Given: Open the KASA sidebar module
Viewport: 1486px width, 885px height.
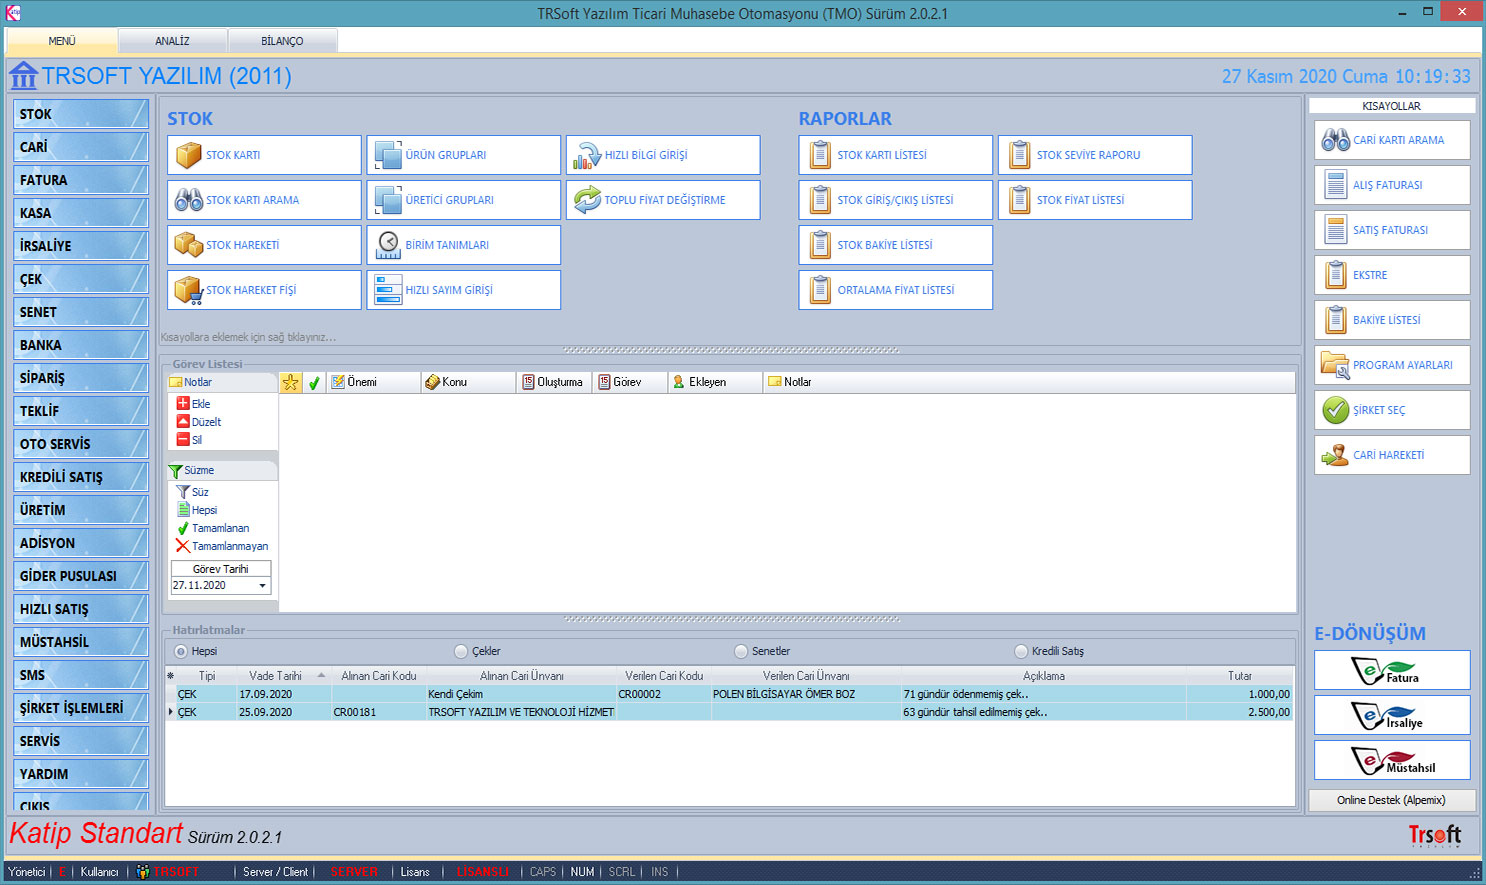Looking at the screenshot, I should [81, 213].
